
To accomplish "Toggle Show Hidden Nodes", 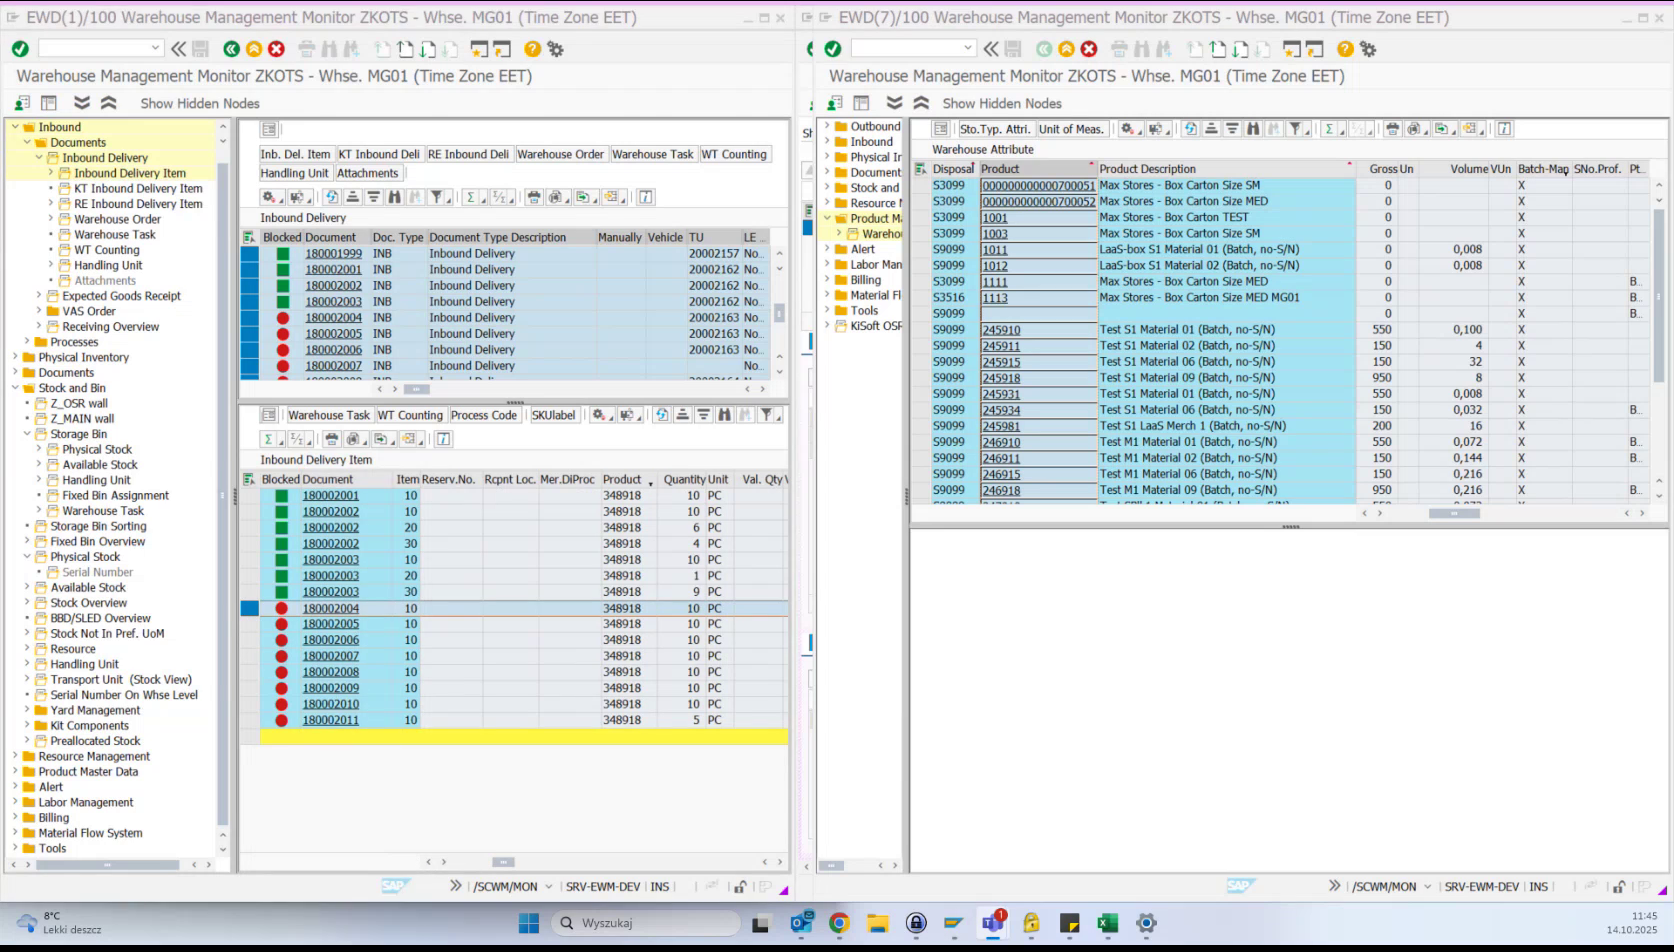I will pyautogui.click(x=199, y=103).
